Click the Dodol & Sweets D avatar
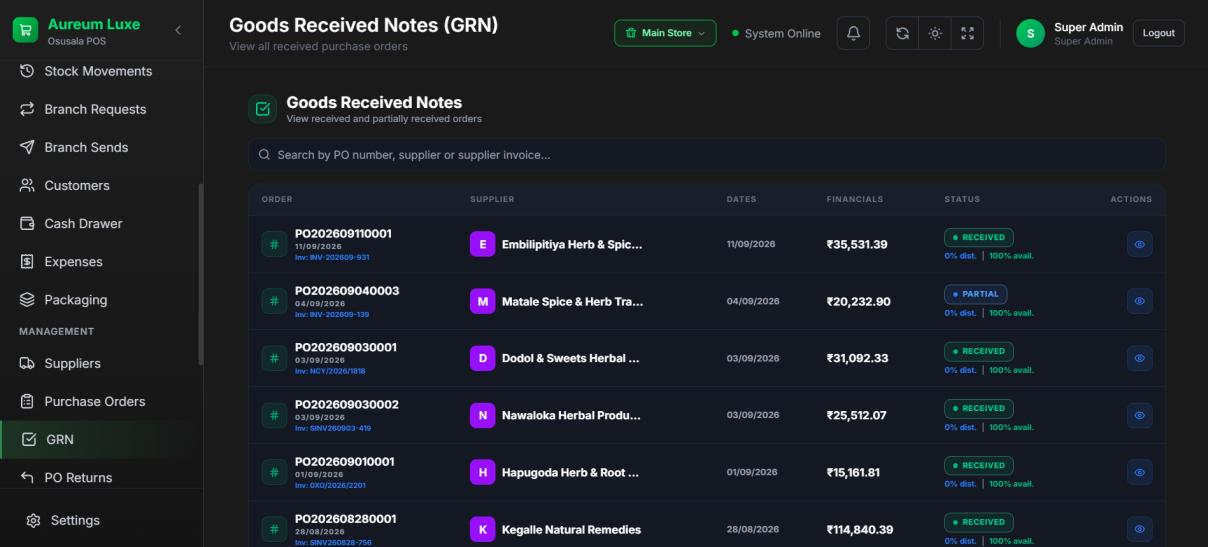Image resolution: width=1208 pixels, height=547 pixels. (483, 358)
